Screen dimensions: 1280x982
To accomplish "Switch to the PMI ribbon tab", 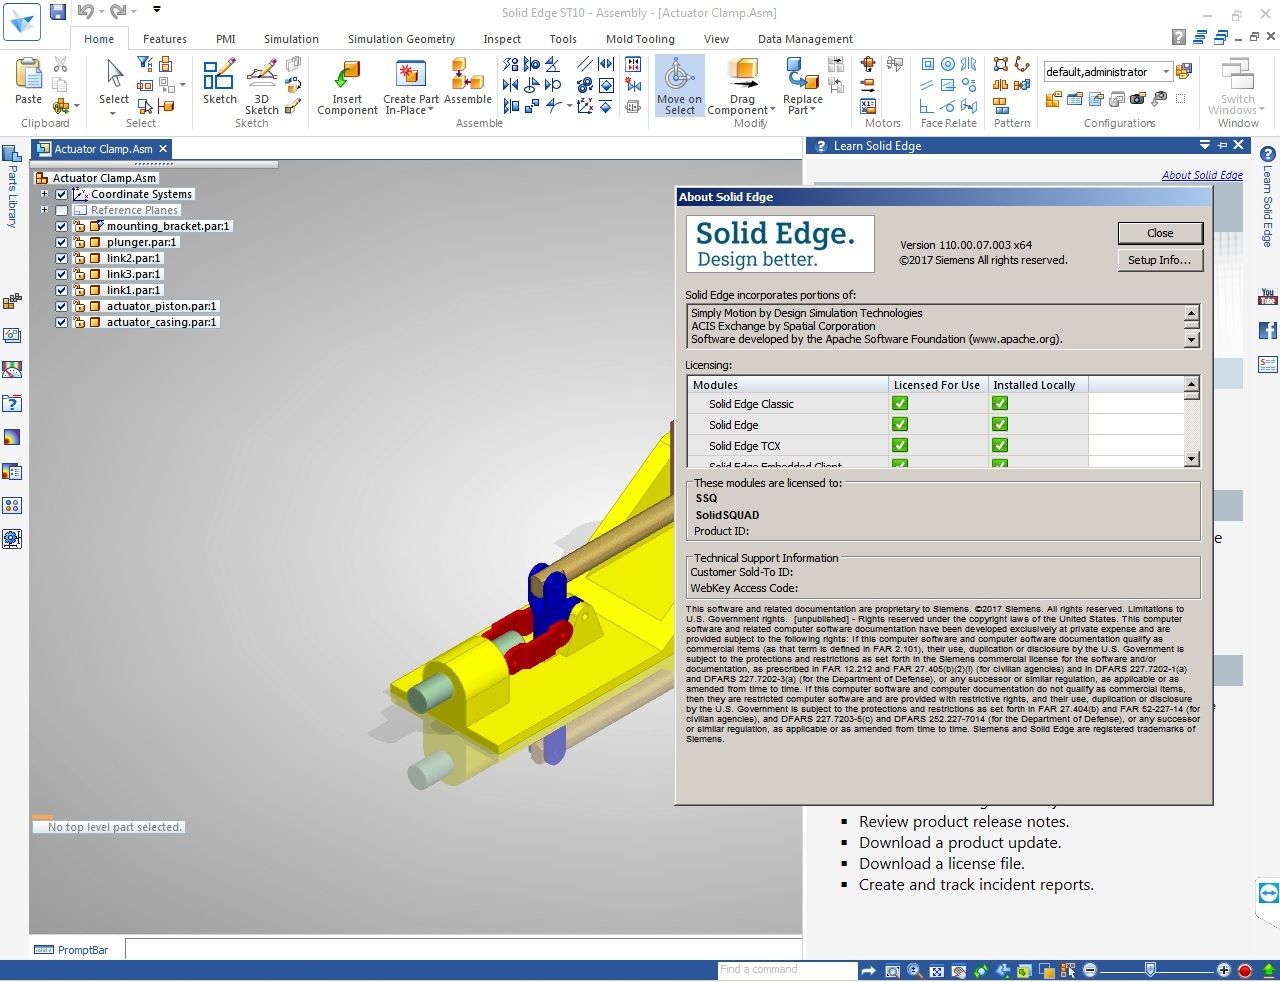I will [x=226, y=39].
